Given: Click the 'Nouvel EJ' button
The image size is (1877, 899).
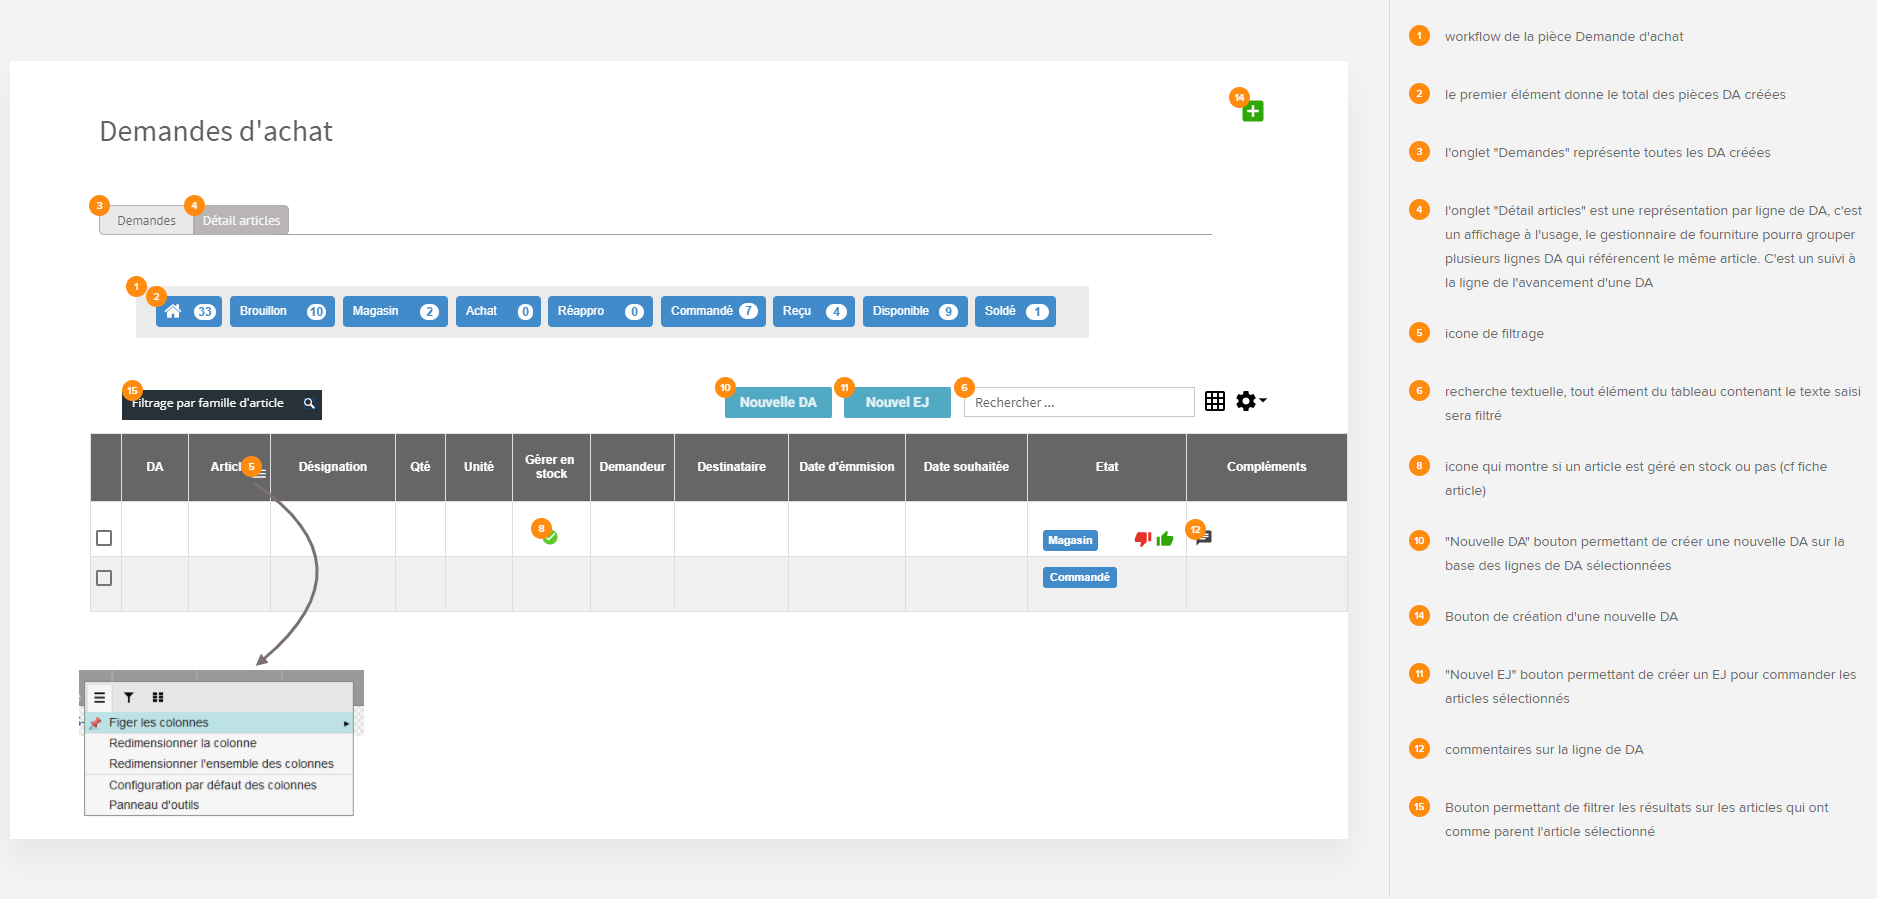Looking at the screenshot, I should (x=897, y=402).
